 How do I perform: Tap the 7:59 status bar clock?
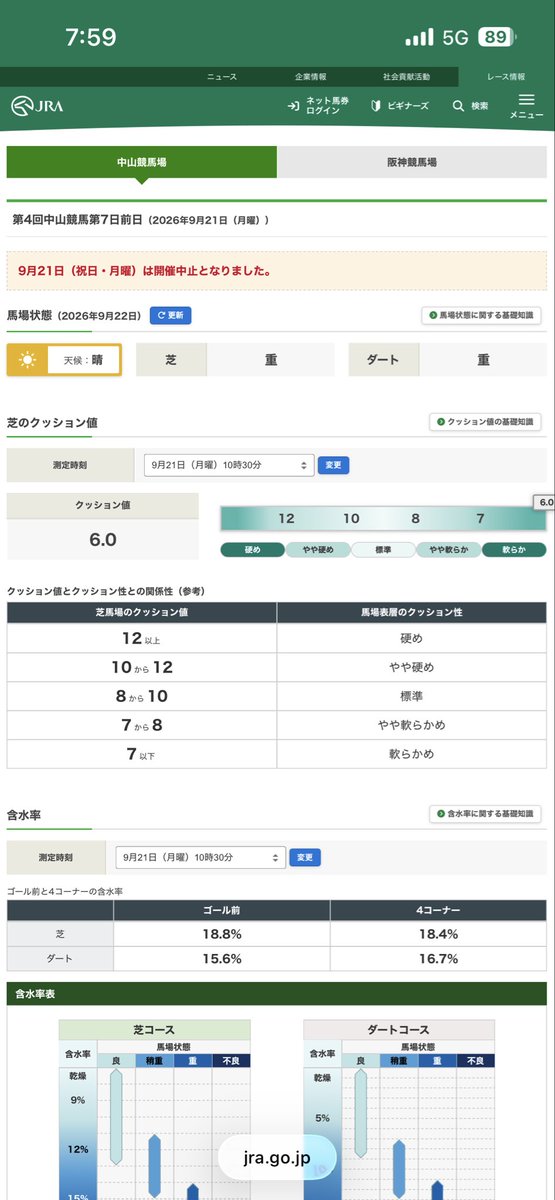[x=91, y=37]
